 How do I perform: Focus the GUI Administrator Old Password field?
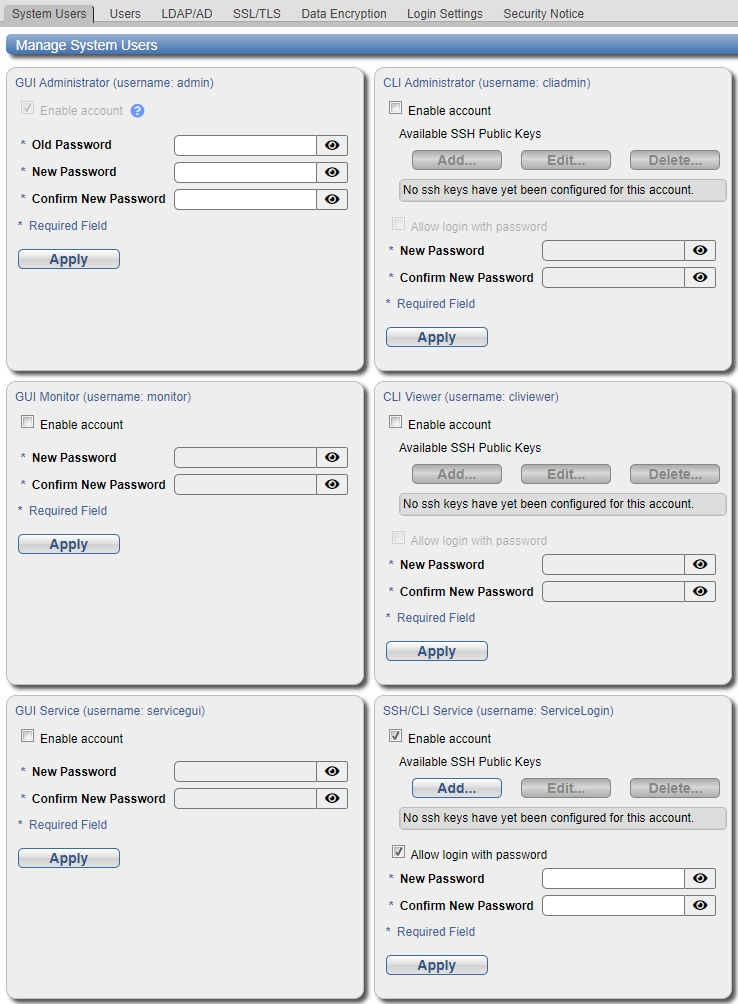(x=245, y=145)
